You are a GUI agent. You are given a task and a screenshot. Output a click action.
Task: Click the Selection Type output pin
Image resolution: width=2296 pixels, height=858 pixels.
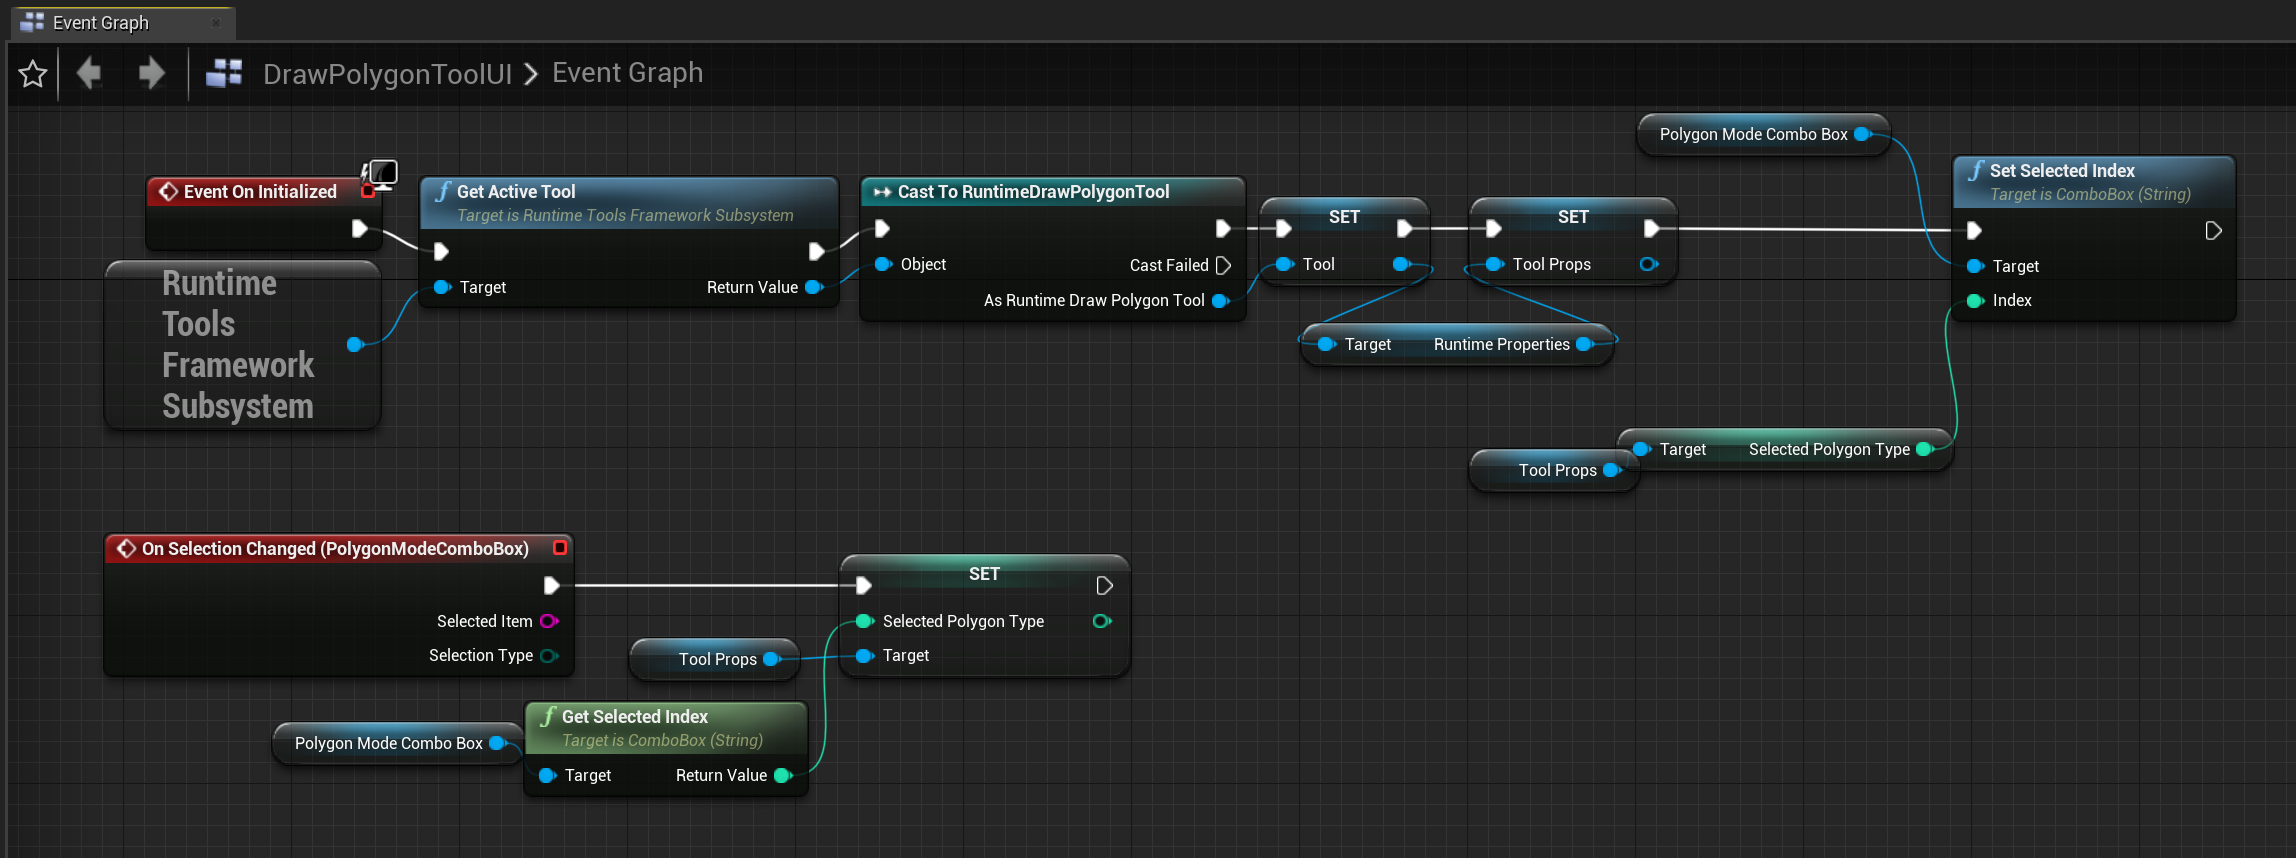549,656
